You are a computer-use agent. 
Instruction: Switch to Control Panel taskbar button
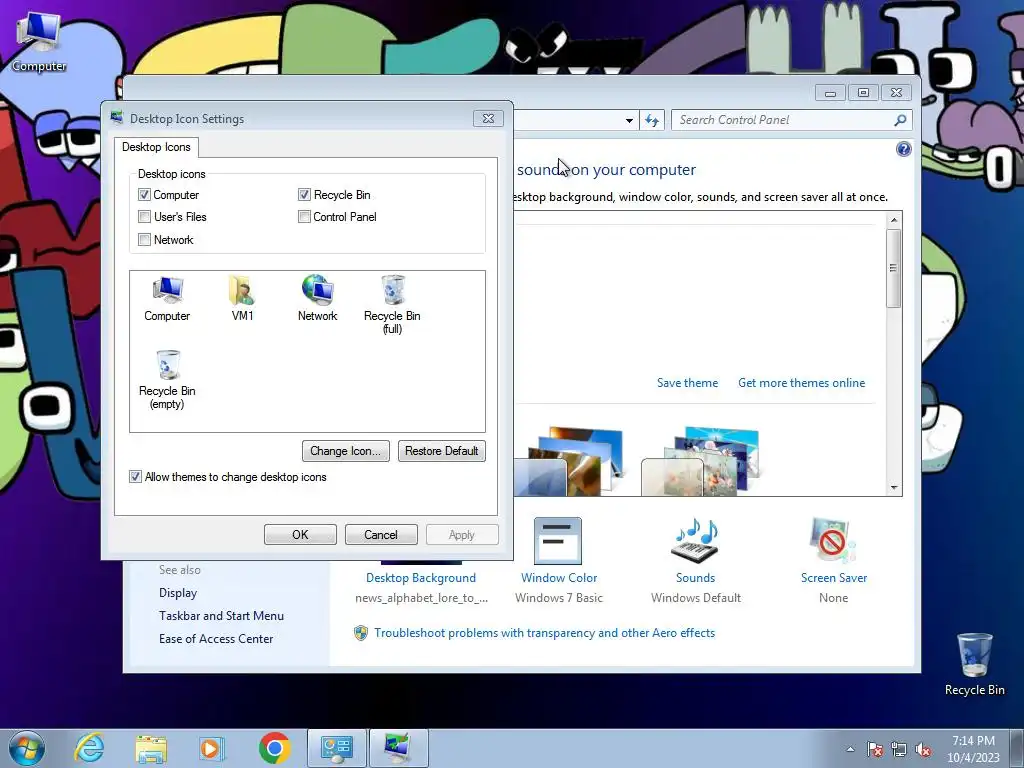click(x=337, y=748)
